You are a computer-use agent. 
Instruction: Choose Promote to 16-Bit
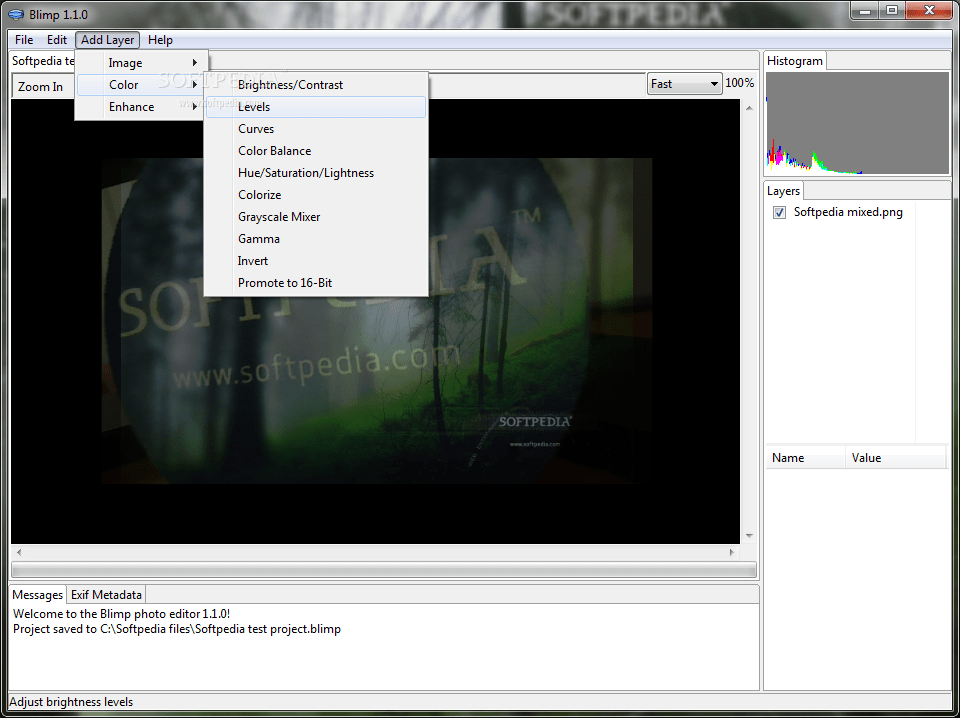(x=316, y=283)
